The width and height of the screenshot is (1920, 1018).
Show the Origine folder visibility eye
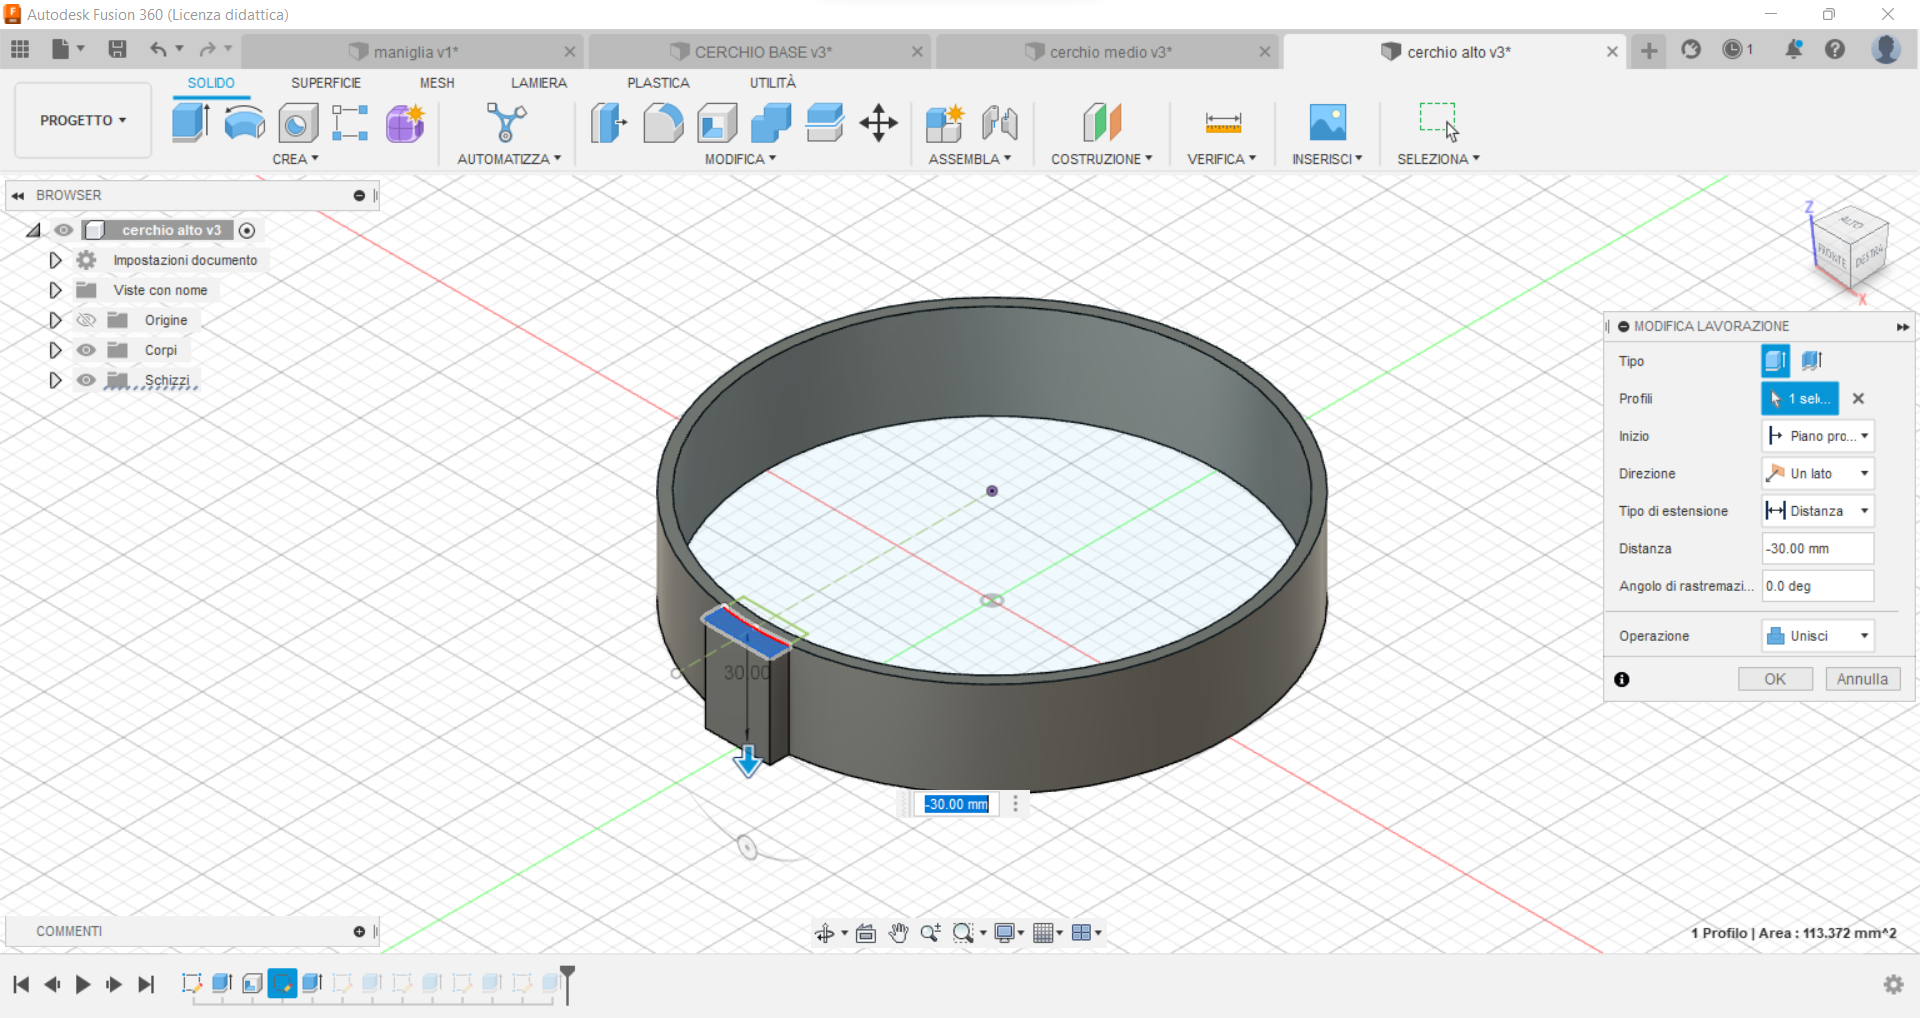point(86,320)
